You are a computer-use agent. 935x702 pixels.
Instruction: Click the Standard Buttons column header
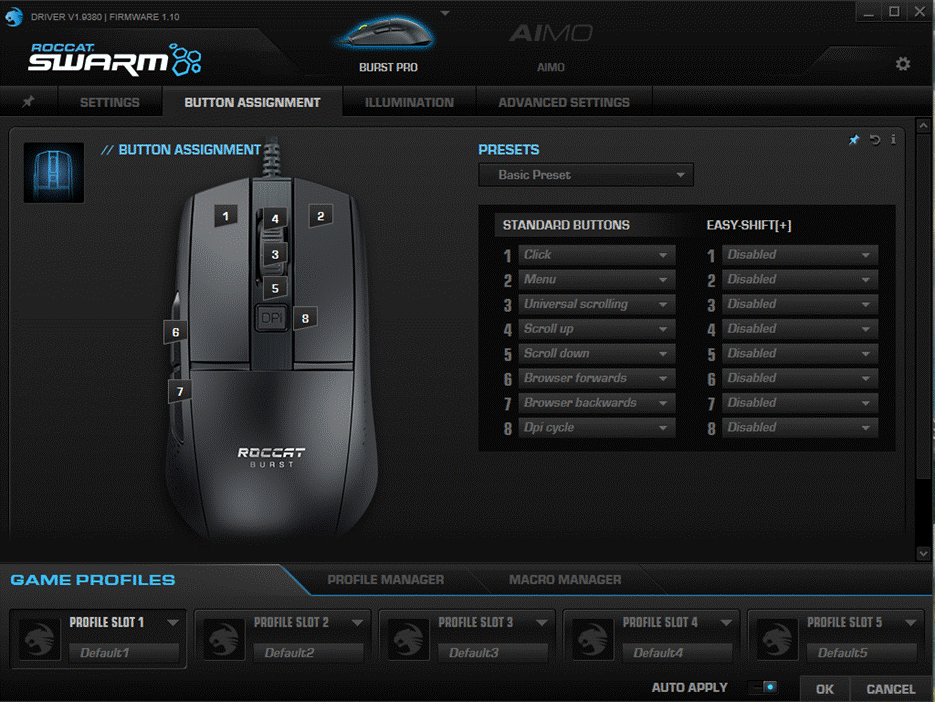566,225
